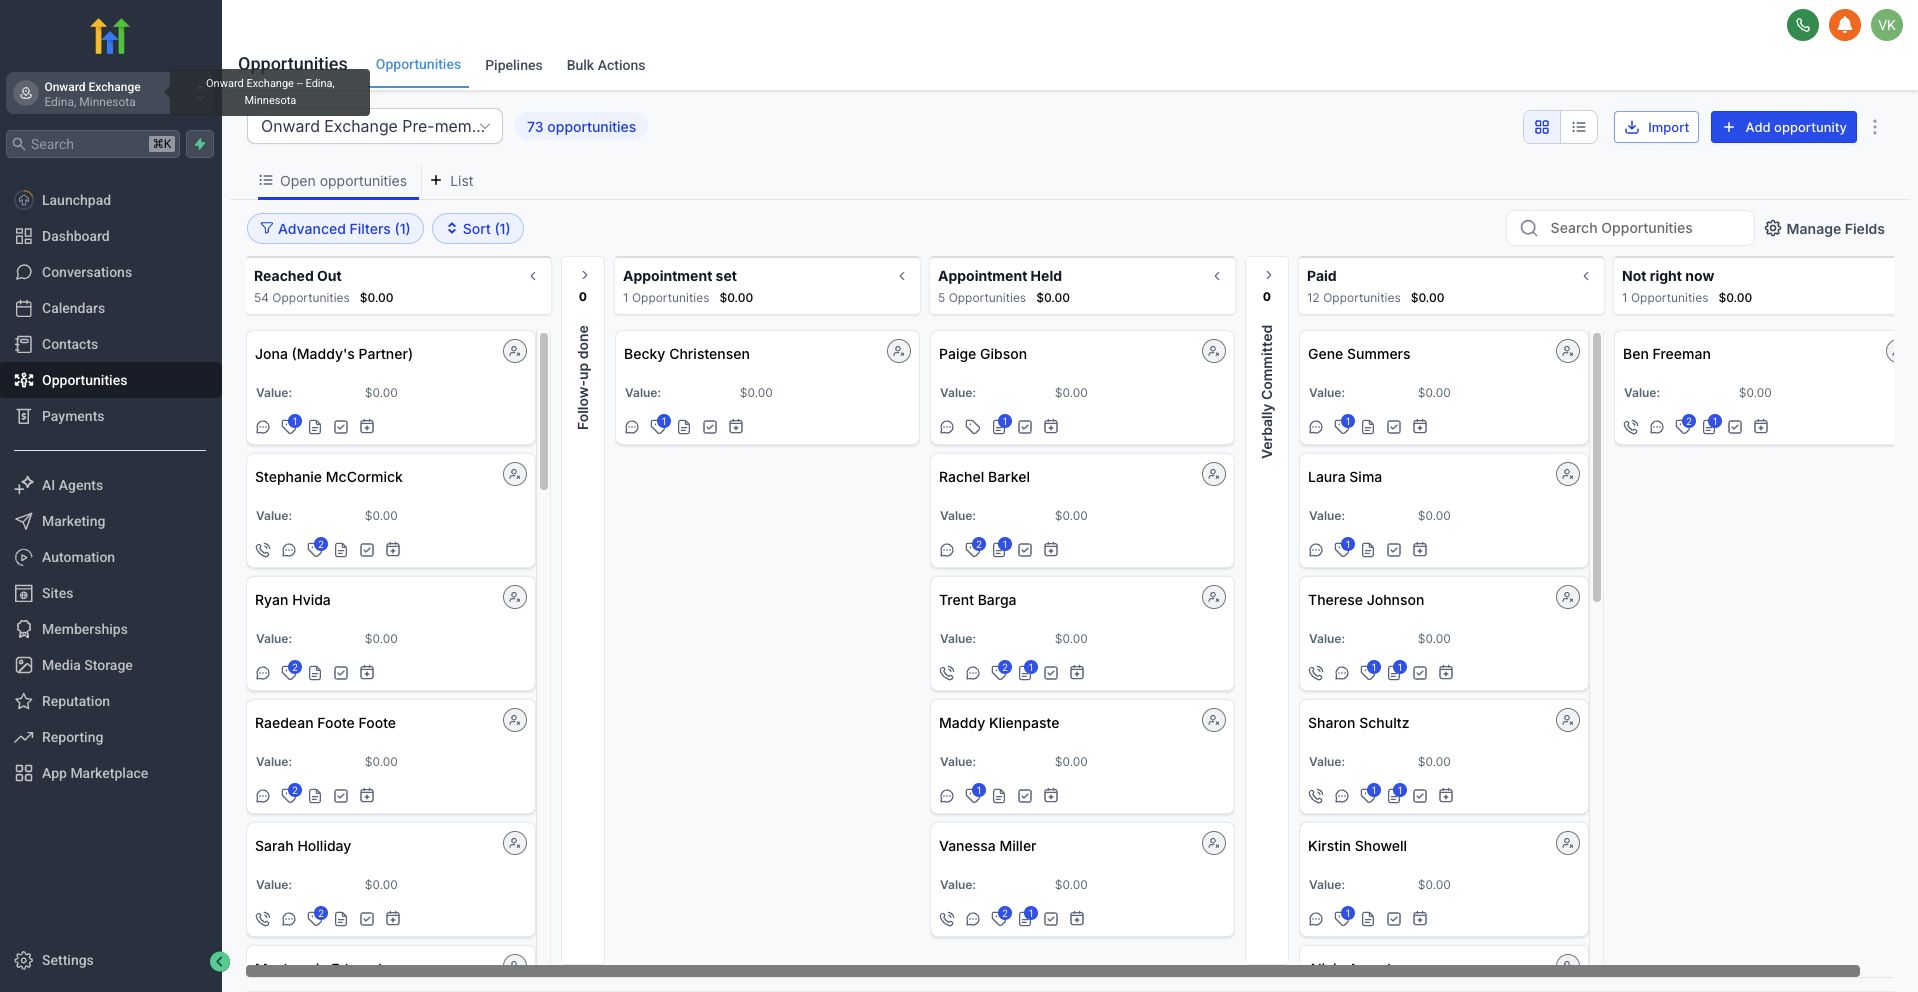Collapse the Reached Out column
Image resolution: width=1918 pixels, height=992 pixels.
click(x=533, y=276)
